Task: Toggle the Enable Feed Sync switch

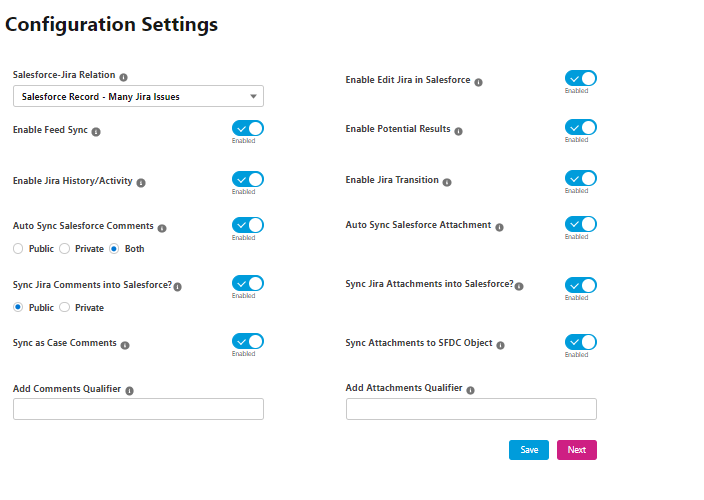Action: (248, 128)
